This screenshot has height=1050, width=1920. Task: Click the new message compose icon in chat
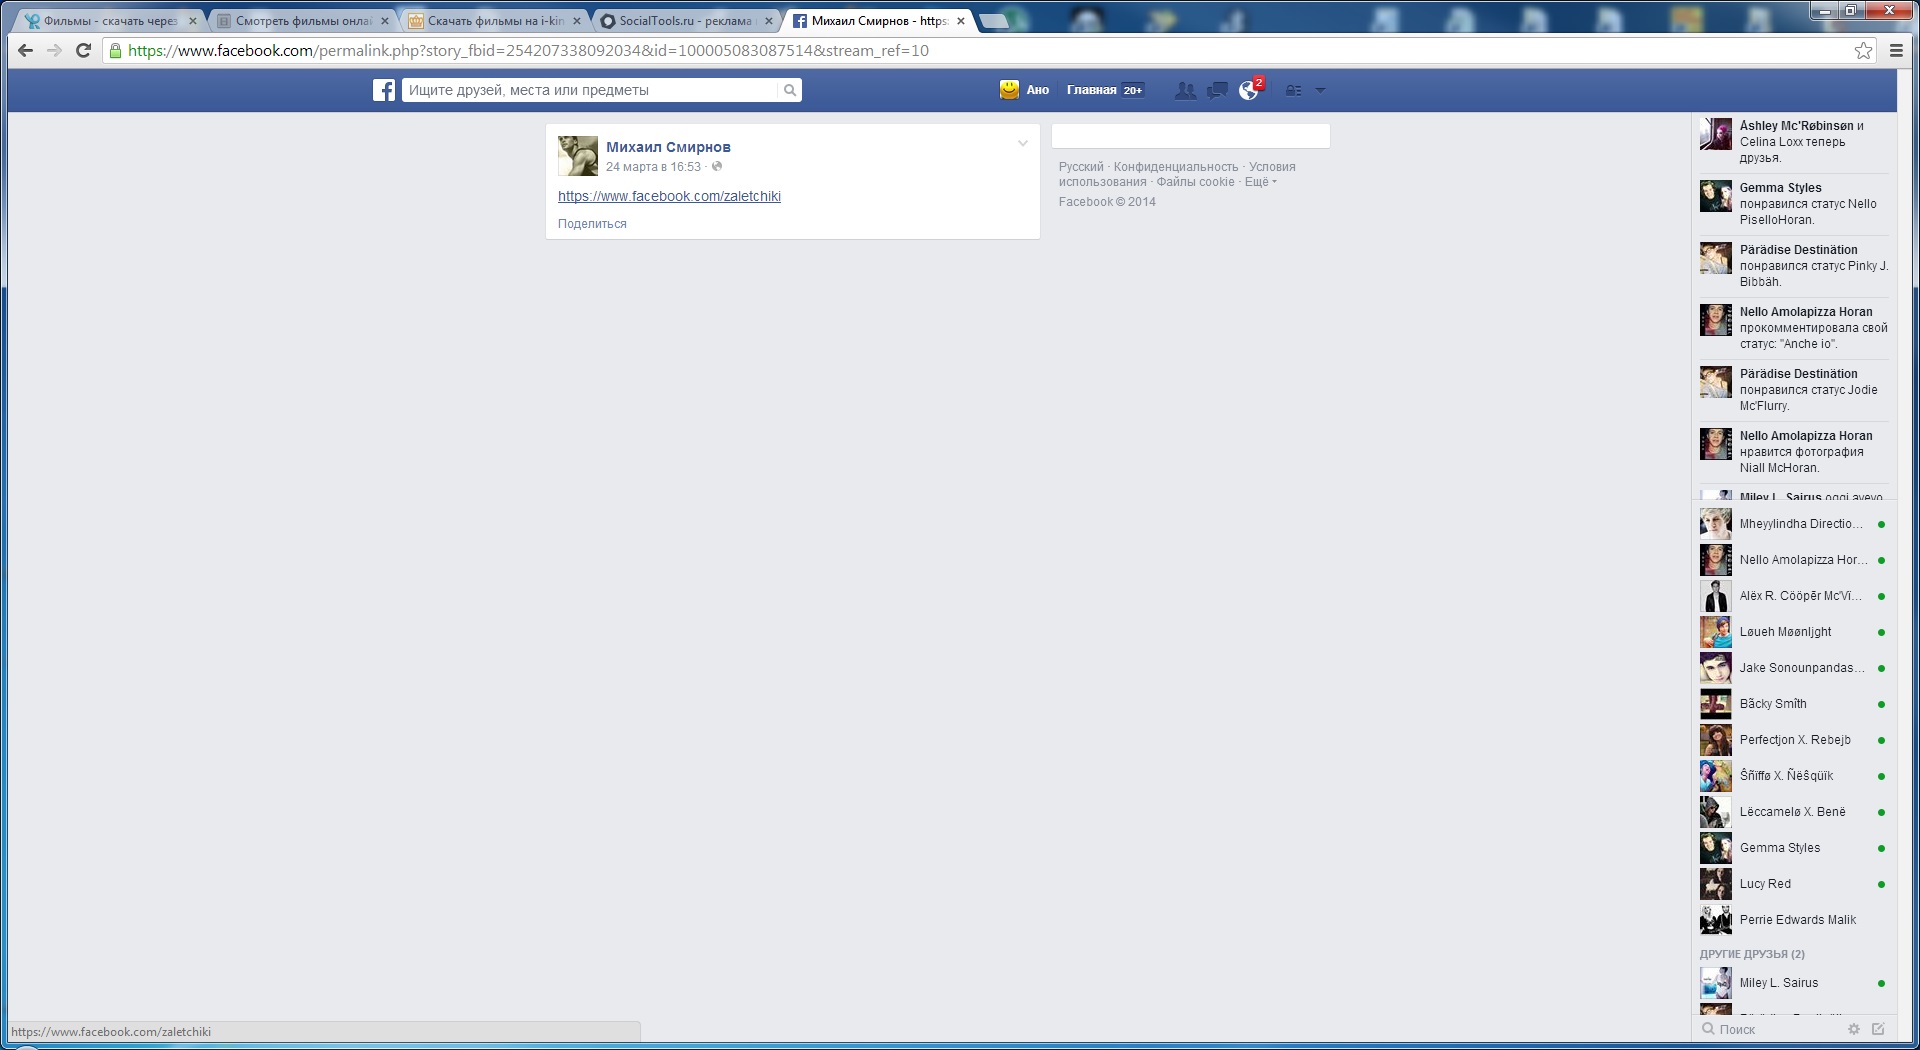[1878, 1029]
